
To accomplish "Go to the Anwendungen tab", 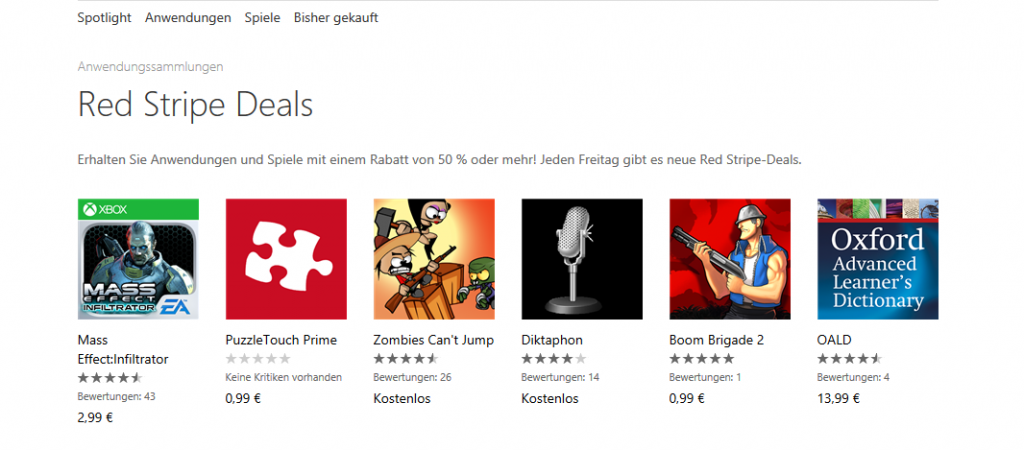I will coord(188,18).
